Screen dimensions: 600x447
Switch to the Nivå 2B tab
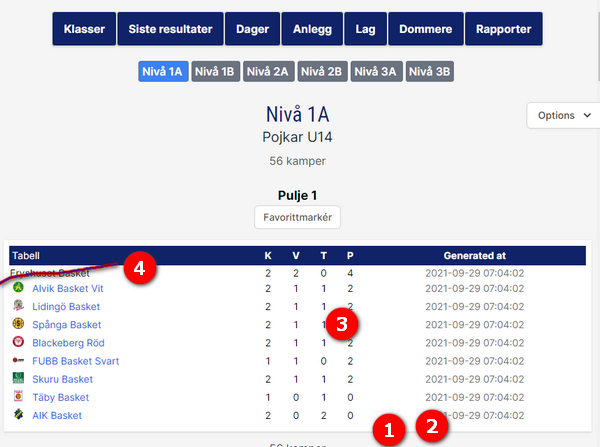click(x=322, y=71)
